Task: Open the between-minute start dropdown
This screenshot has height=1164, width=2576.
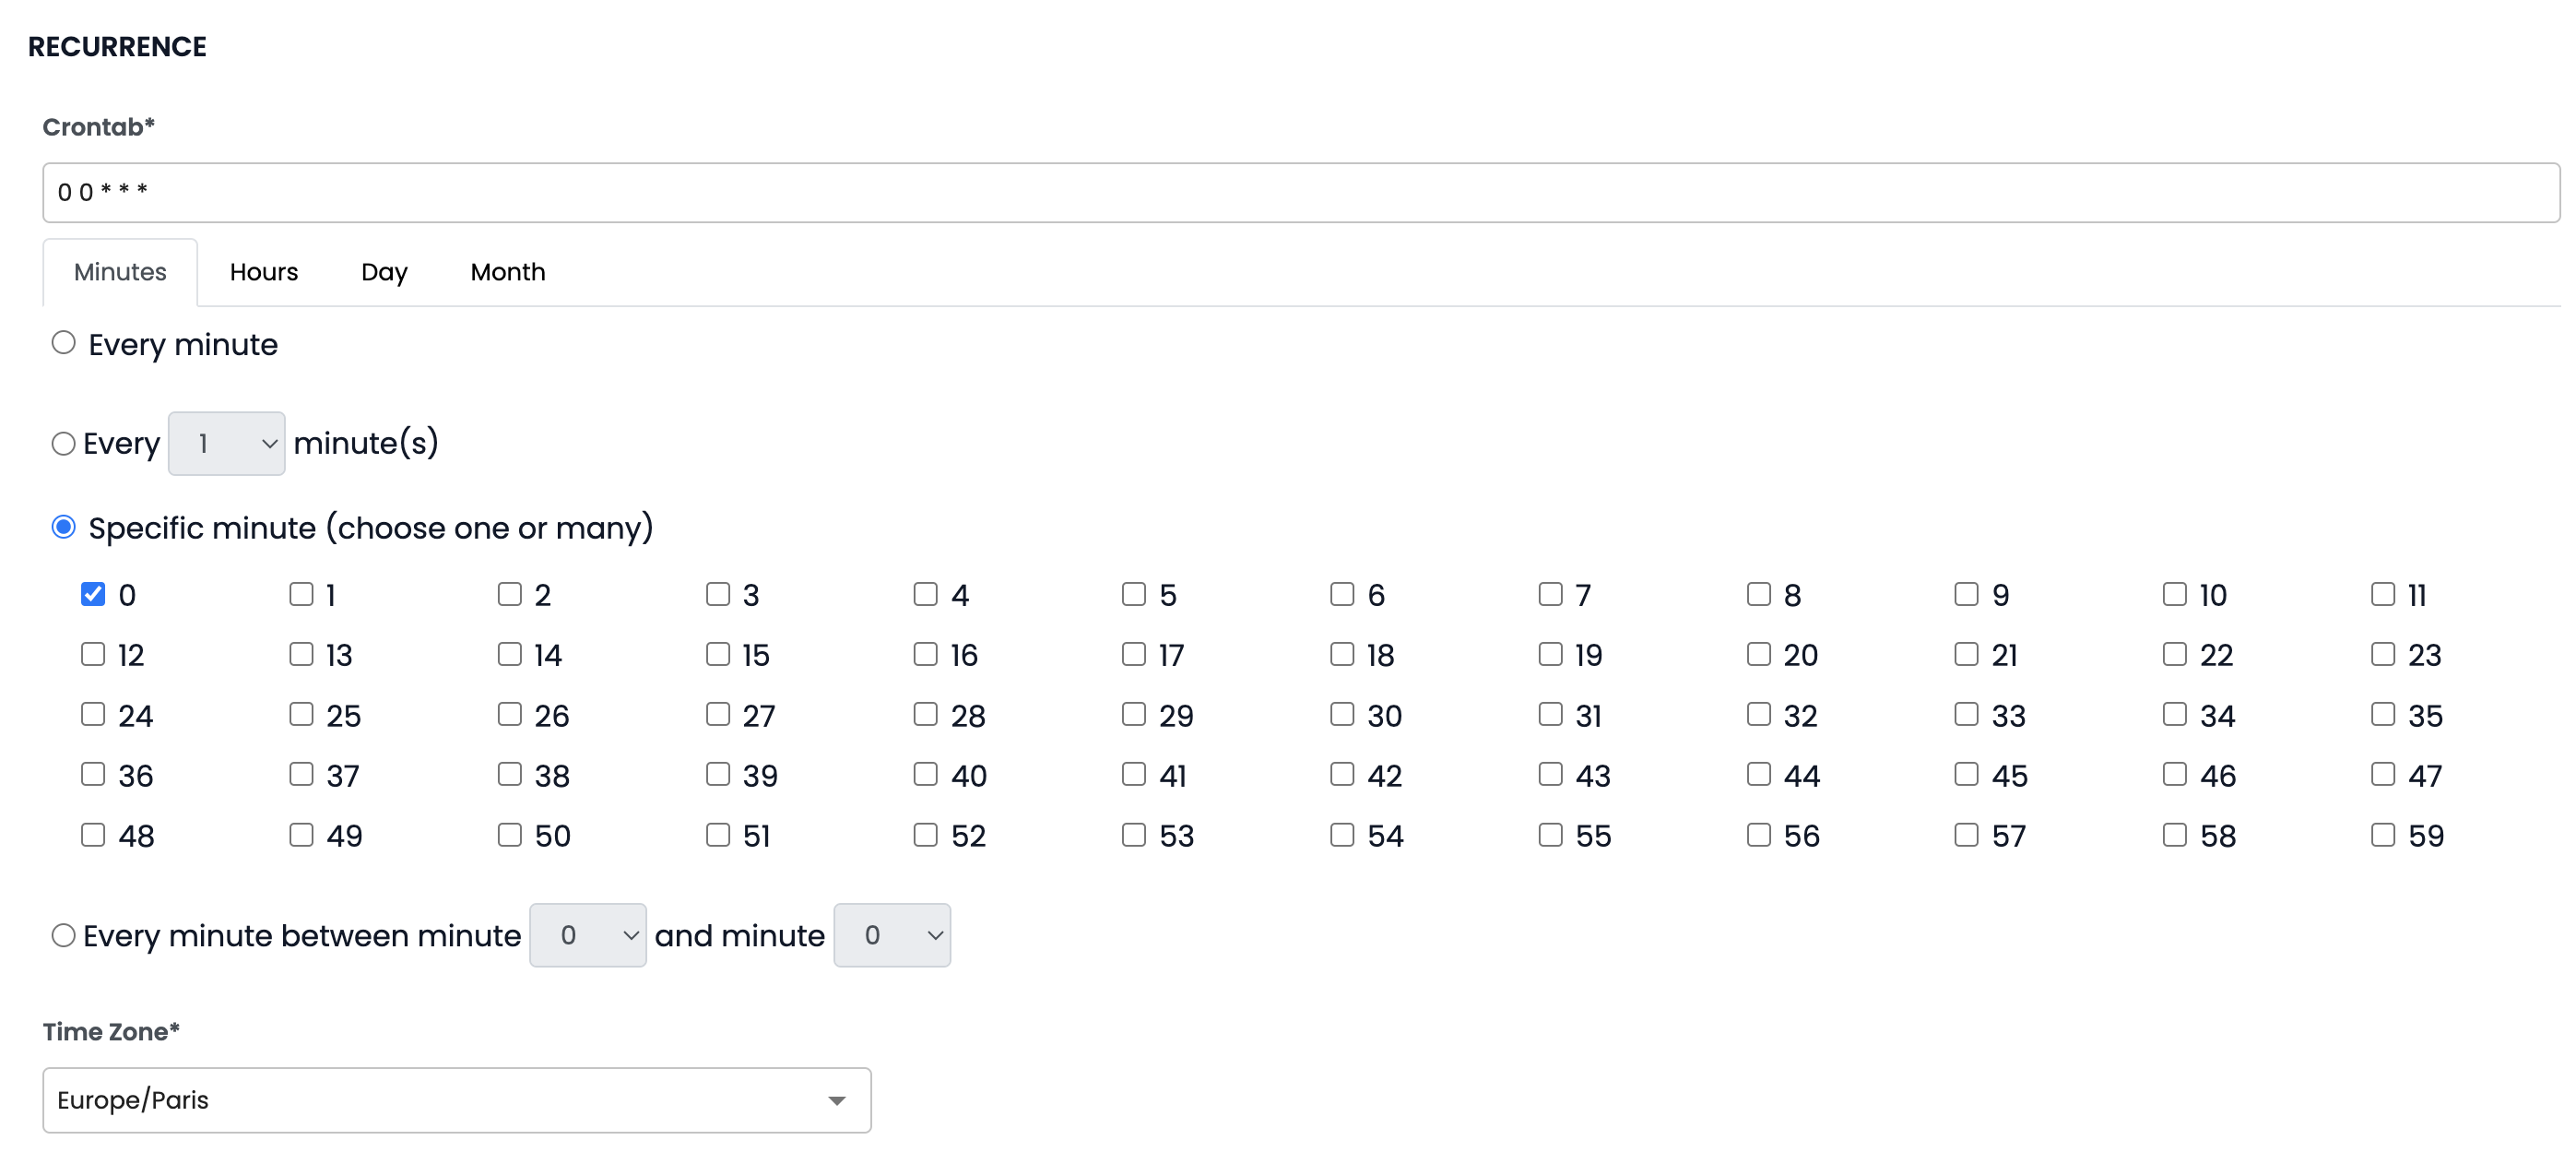Action: pos(587,935)
